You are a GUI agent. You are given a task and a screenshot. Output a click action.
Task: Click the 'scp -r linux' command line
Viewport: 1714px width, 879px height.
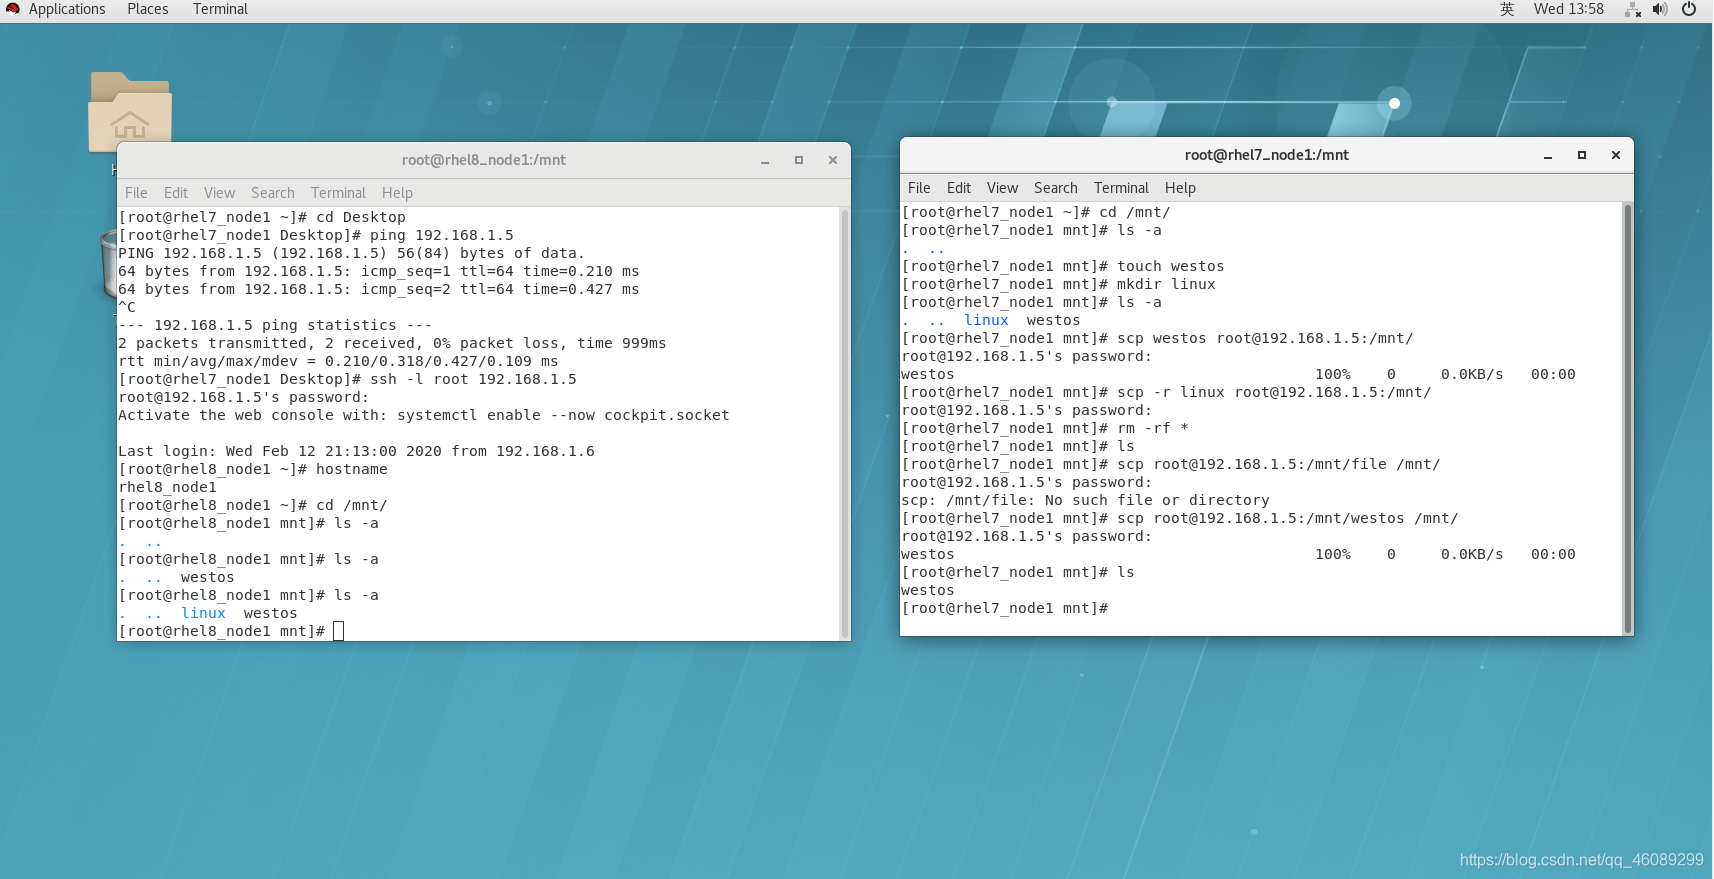(1166, 392)
